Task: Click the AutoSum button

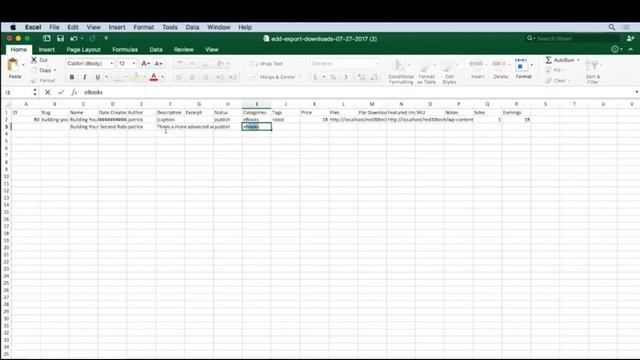Action: (560, 60)
